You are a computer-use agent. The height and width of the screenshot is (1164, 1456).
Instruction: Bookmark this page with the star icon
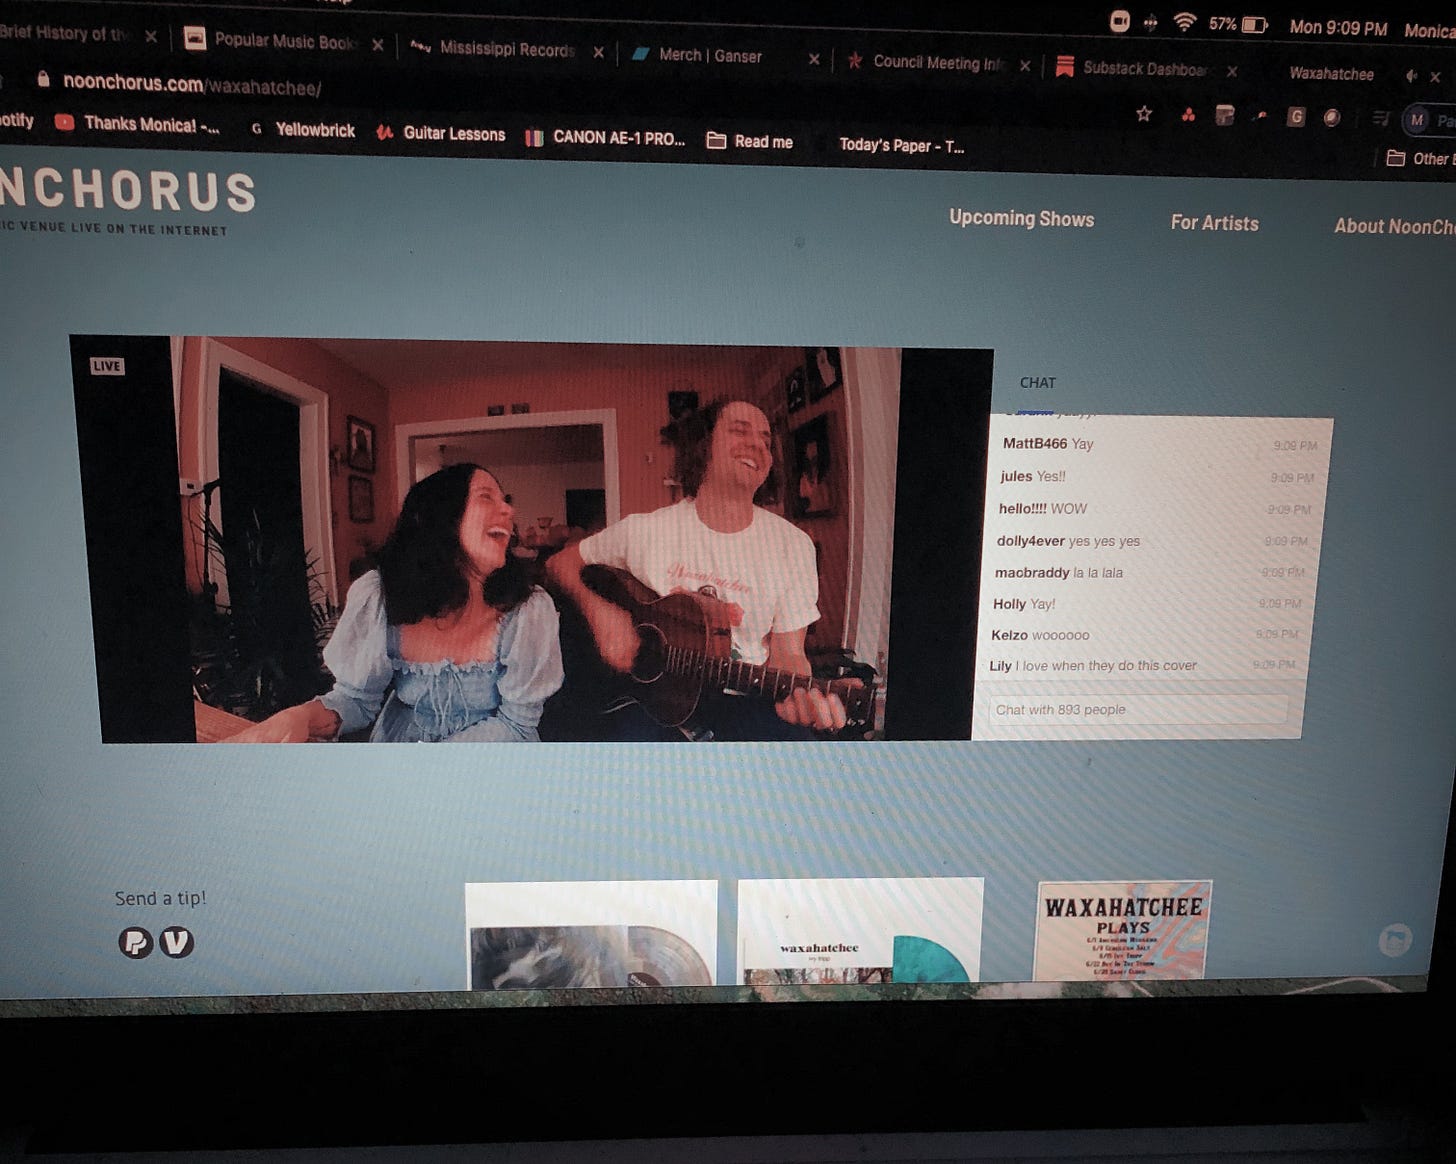pos(1144,114)
